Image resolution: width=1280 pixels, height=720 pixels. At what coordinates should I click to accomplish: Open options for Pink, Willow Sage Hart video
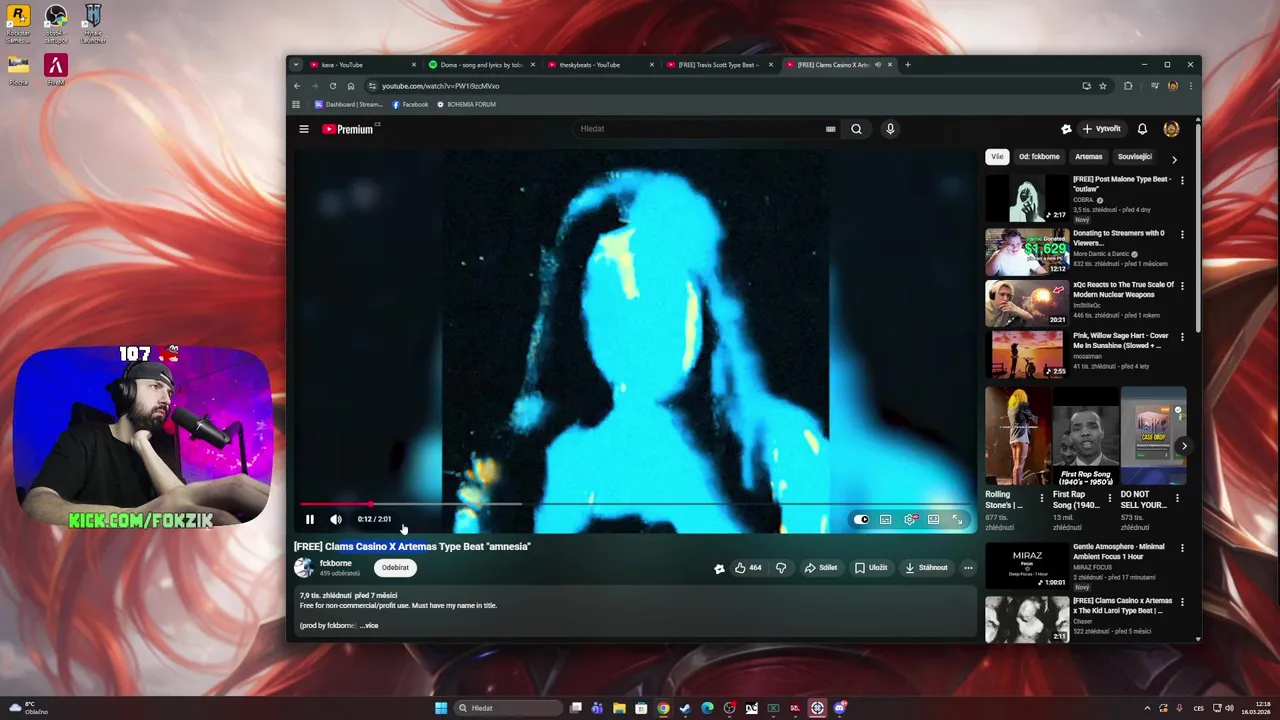1182,338
